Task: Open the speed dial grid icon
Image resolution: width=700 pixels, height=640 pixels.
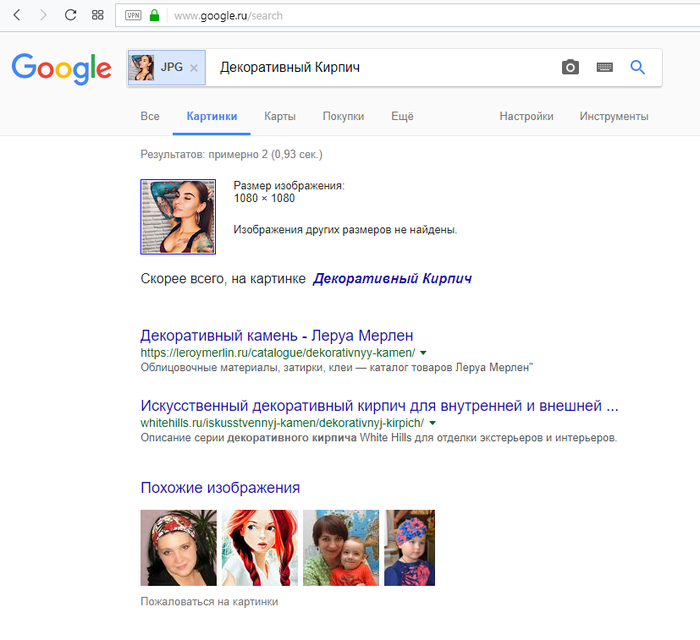Action: [x=98, y=15]
